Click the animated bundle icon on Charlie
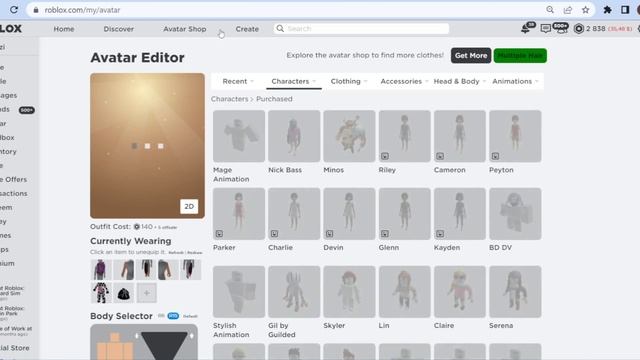The width and height of the screenshot is (640, 360). [x=274, y=234]
